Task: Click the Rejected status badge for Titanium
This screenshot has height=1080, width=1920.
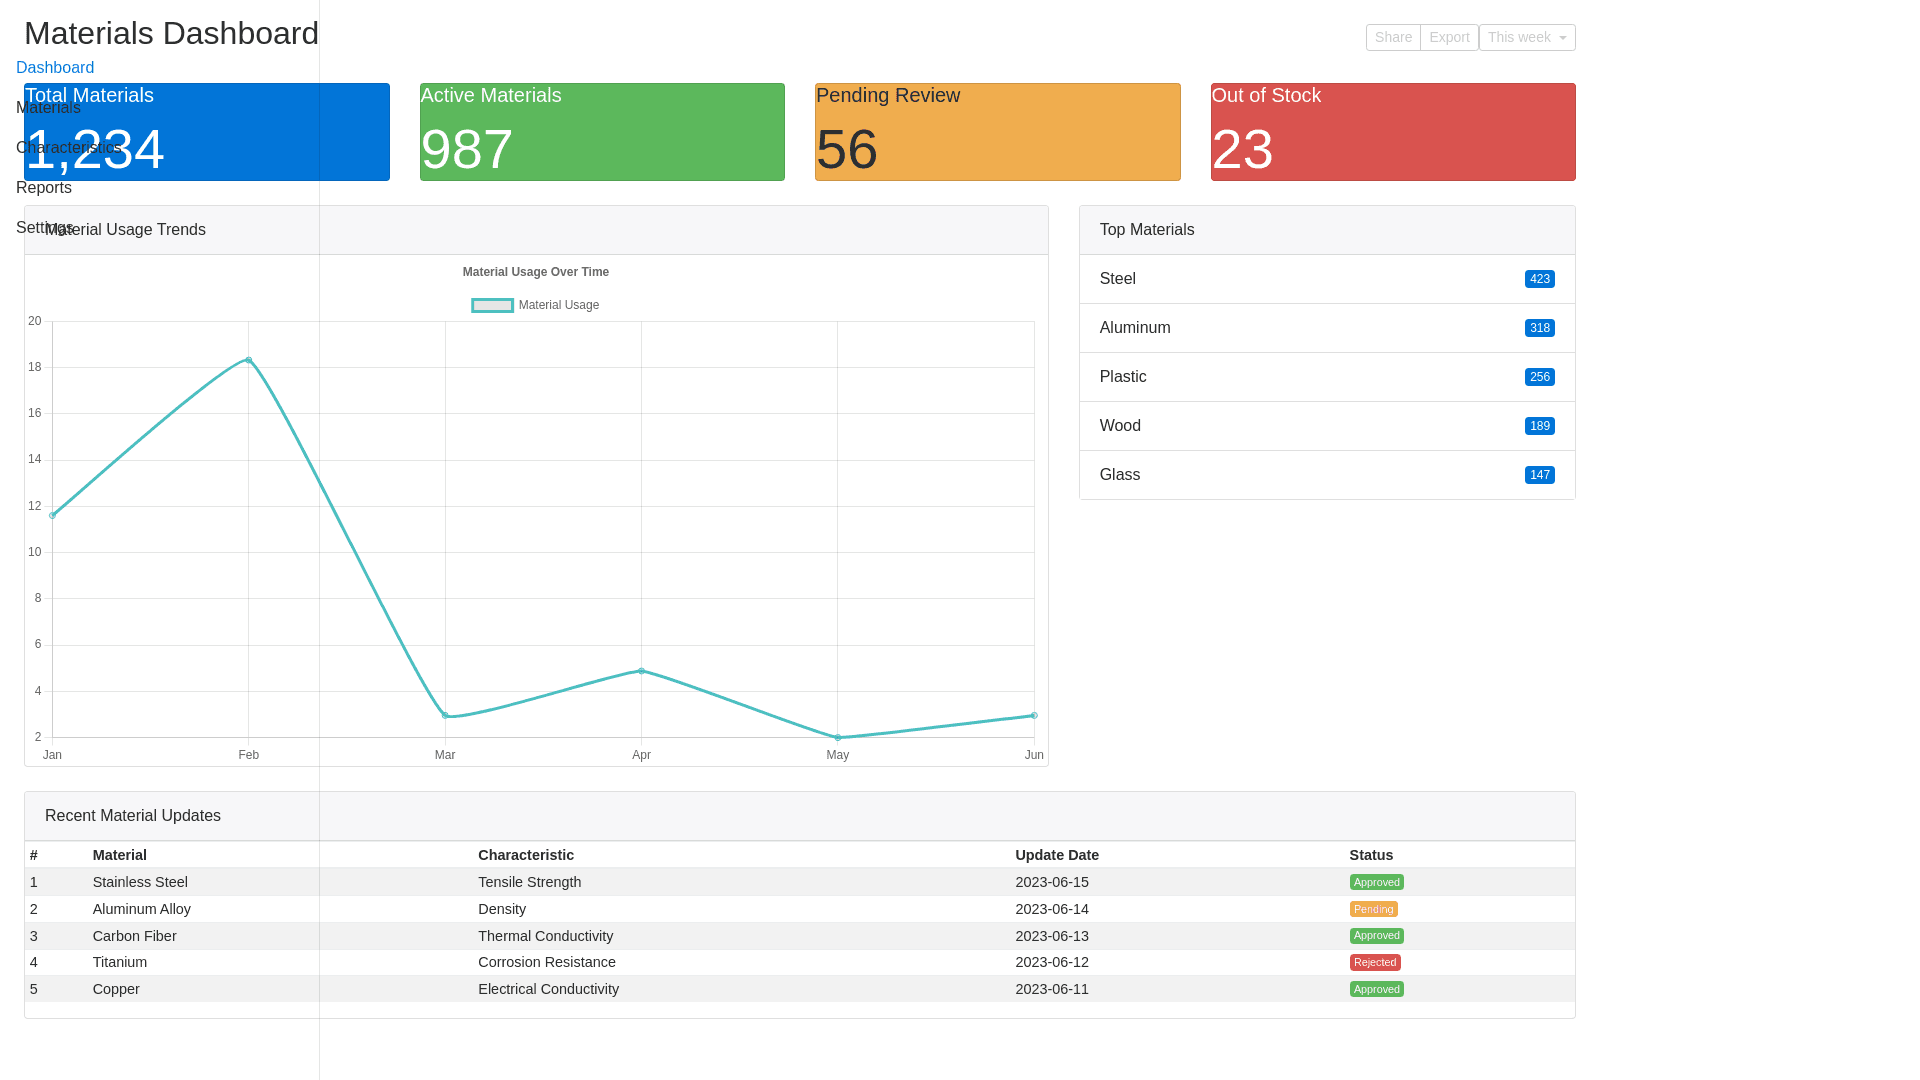Action: (x=1374, y=963)
